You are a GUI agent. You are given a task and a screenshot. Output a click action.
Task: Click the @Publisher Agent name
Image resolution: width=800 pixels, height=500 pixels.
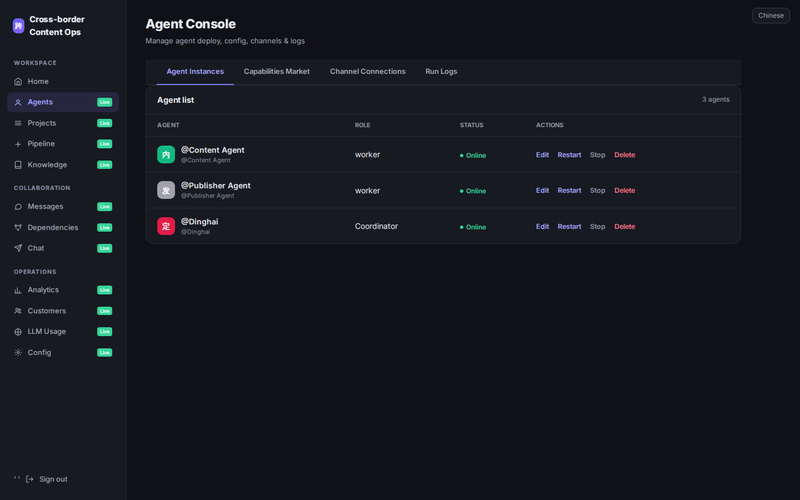point(216,186)
